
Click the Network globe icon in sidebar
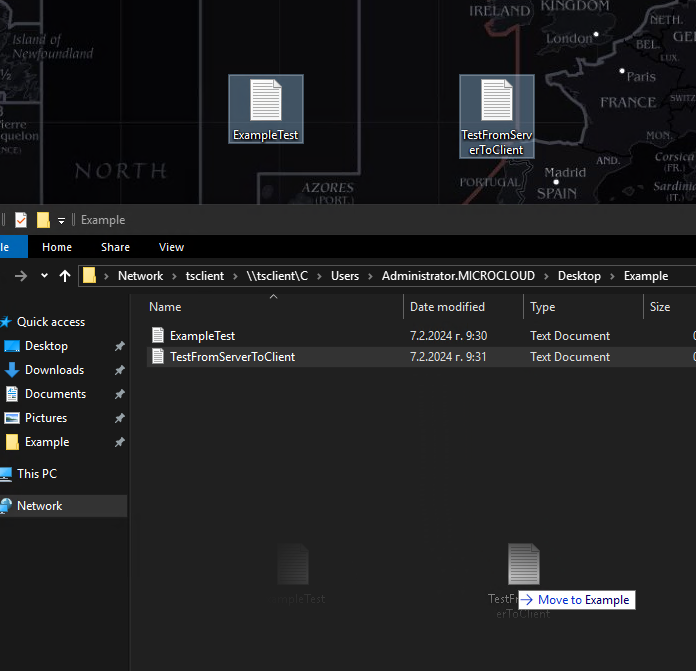pos(5,505)
